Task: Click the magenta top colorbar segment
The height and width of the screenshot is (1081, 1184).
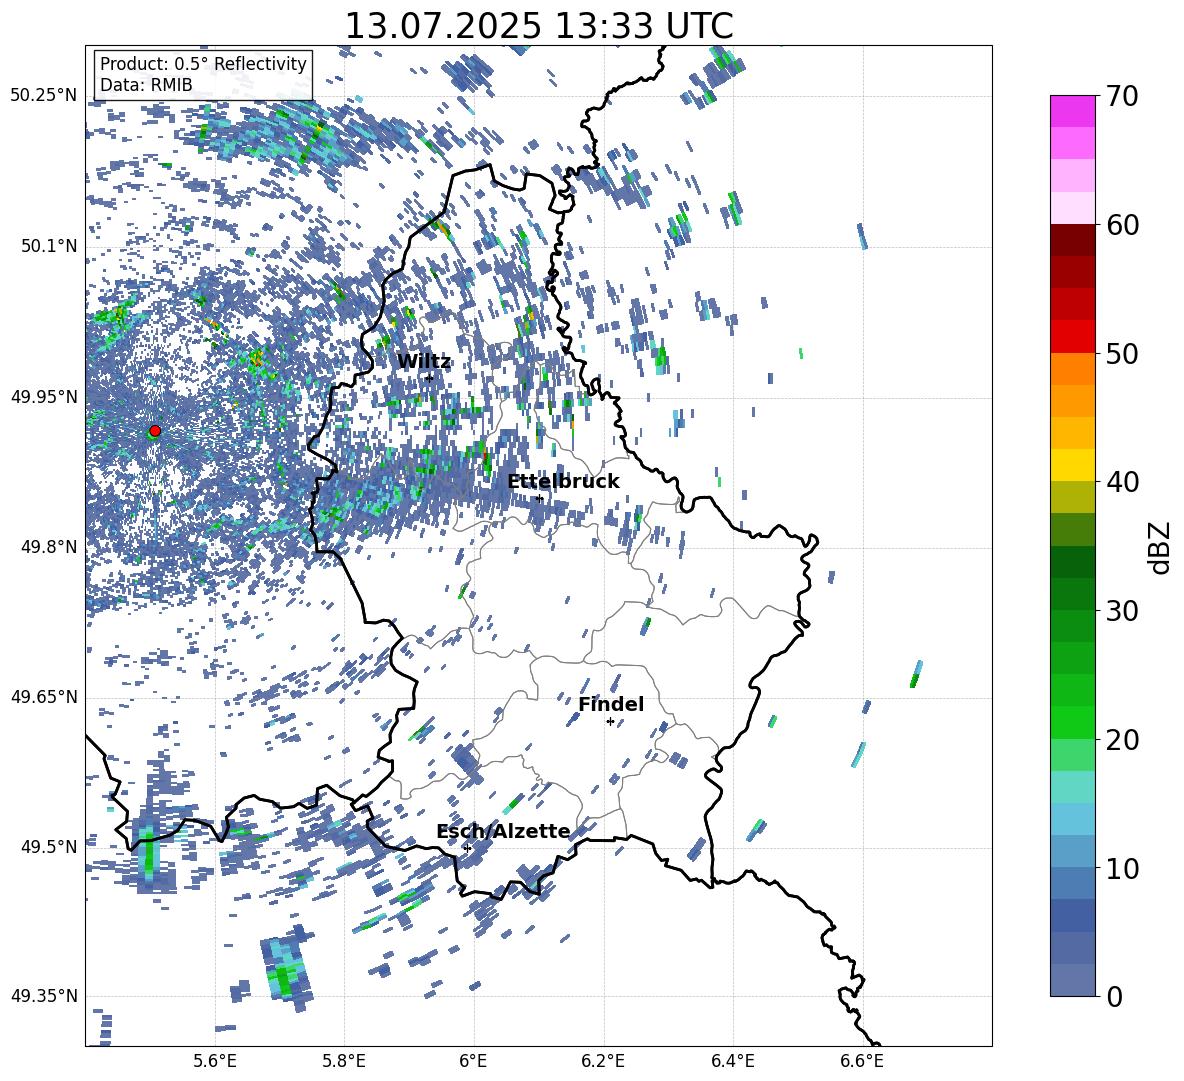Action: [x=1072, y=111]
